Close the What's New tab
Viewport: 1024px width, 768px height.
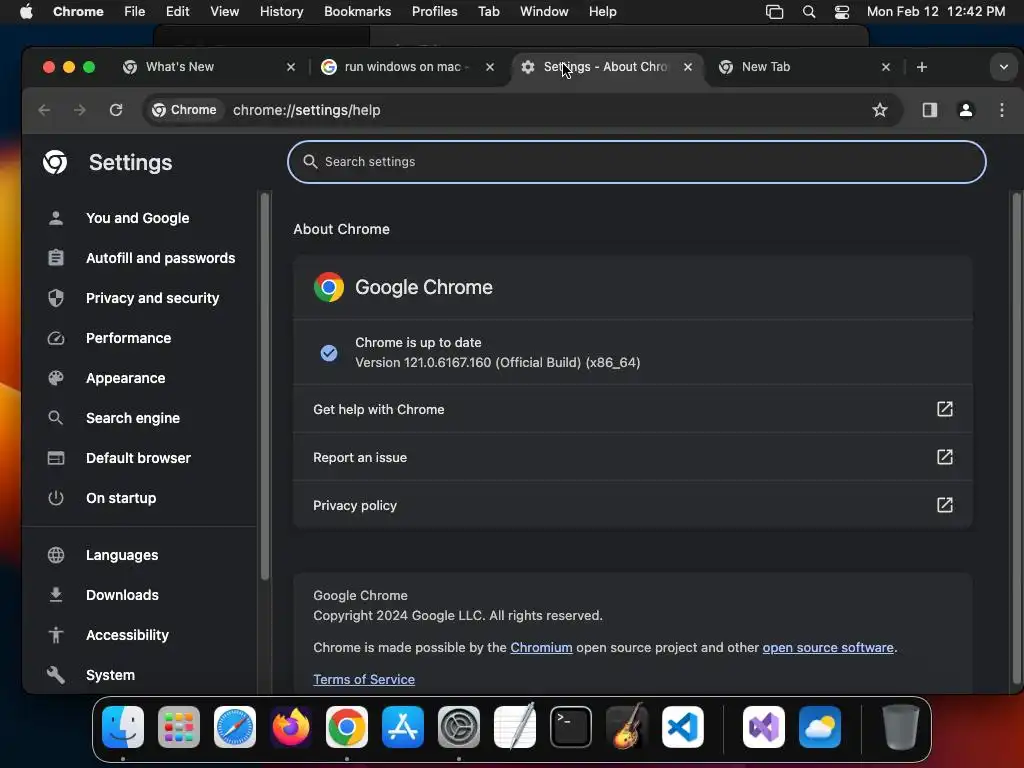pos(291,67)
